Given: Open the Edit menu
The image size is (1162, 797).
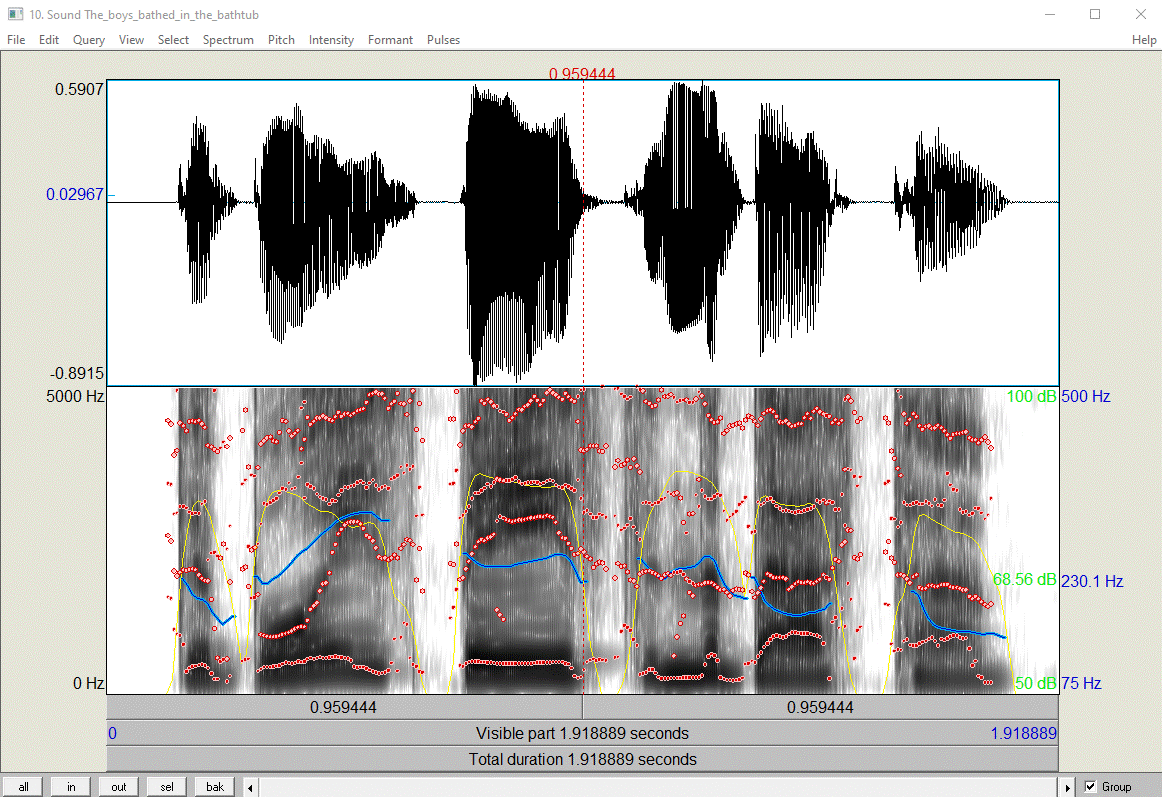Looking at the screenshot, I should [49, 40].
